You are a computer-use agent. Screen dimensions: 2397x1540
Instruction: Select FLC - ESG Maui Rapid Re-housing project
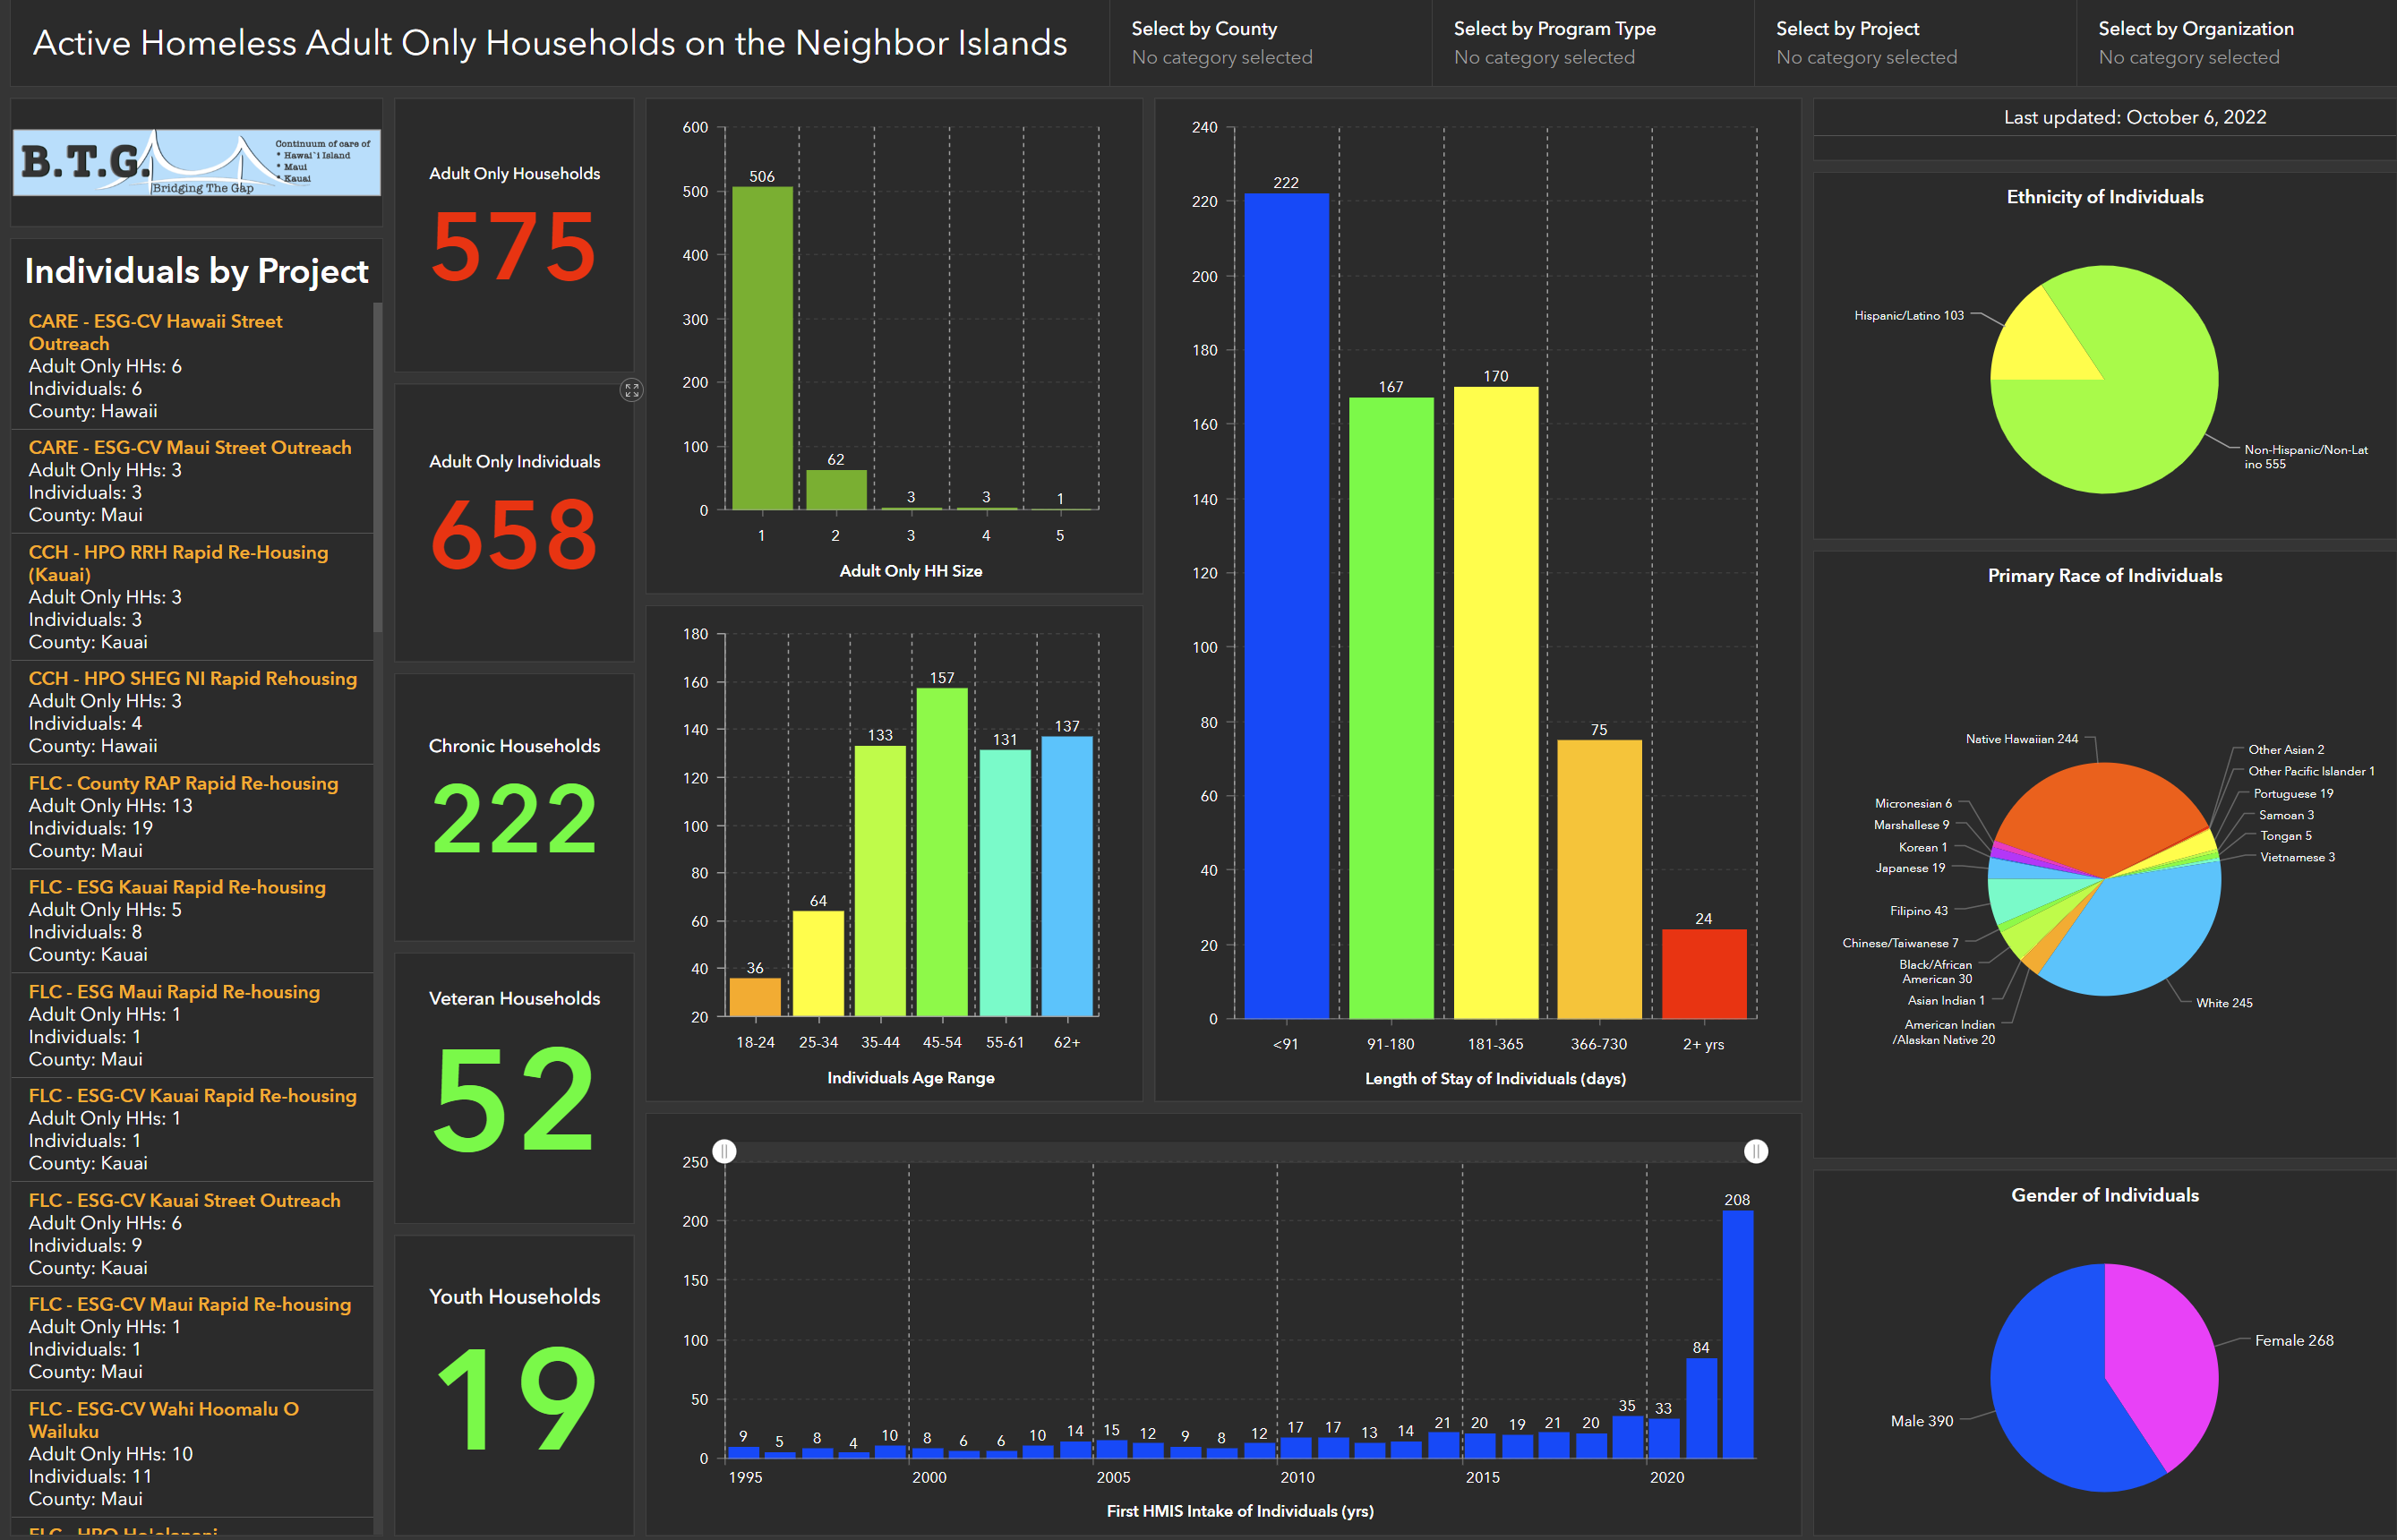pos(192,1025)
